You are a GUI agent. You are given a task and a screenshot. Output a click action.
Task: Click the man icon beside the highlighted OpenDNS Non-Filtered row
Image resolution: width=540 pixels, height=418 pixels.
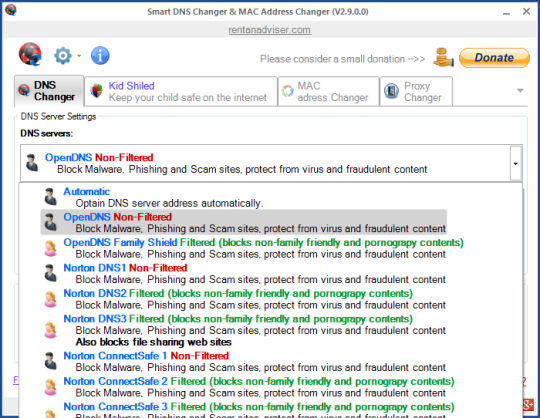[x=51, y=222]
